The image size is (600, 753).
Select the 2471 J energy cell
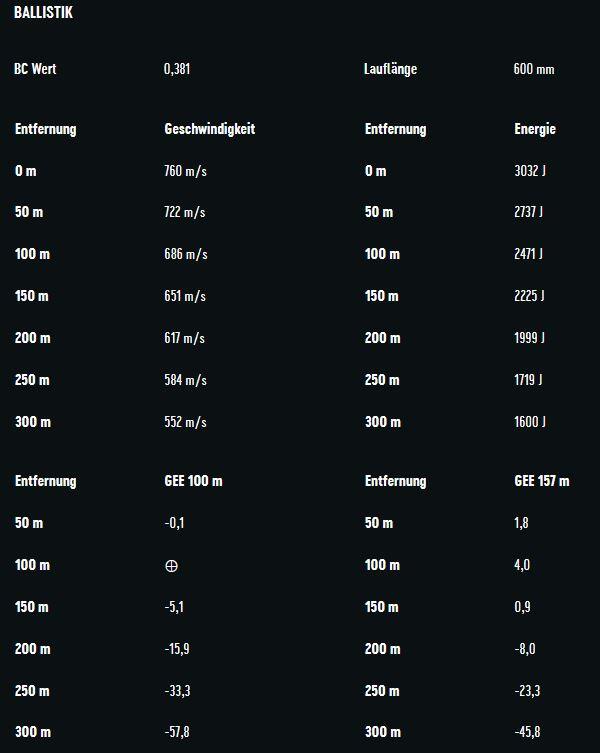(528, 254)
